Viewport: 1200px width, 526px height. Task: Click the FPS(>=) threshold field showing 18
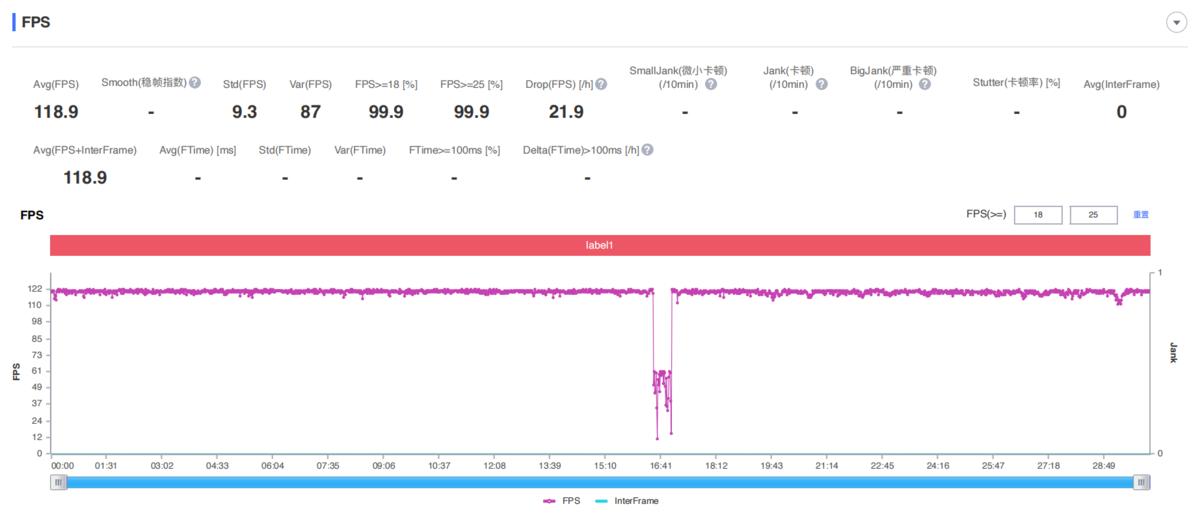coord(1038,215)
